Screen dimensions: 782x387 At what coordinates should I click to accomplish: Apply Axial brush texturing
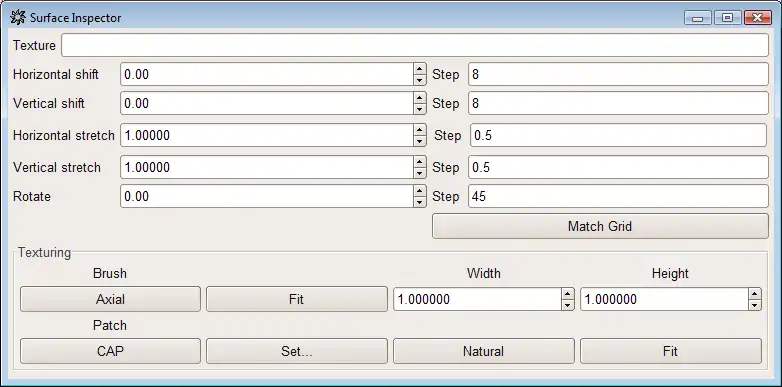point(110,299)
